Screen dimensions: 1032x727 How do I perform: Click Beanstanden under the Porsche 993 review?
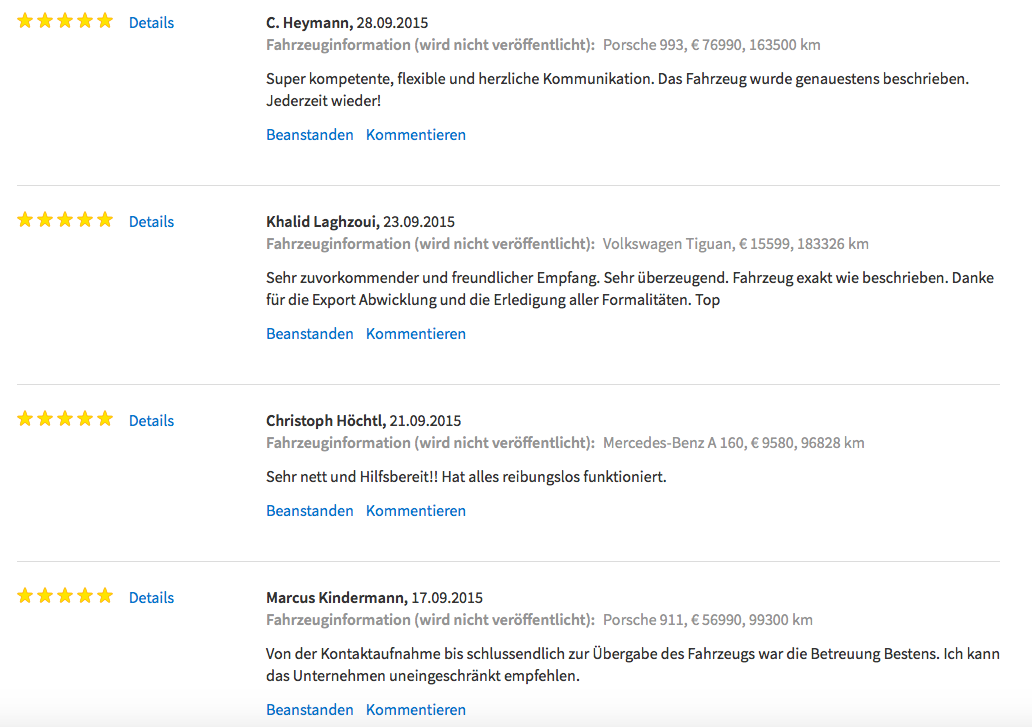309,134
